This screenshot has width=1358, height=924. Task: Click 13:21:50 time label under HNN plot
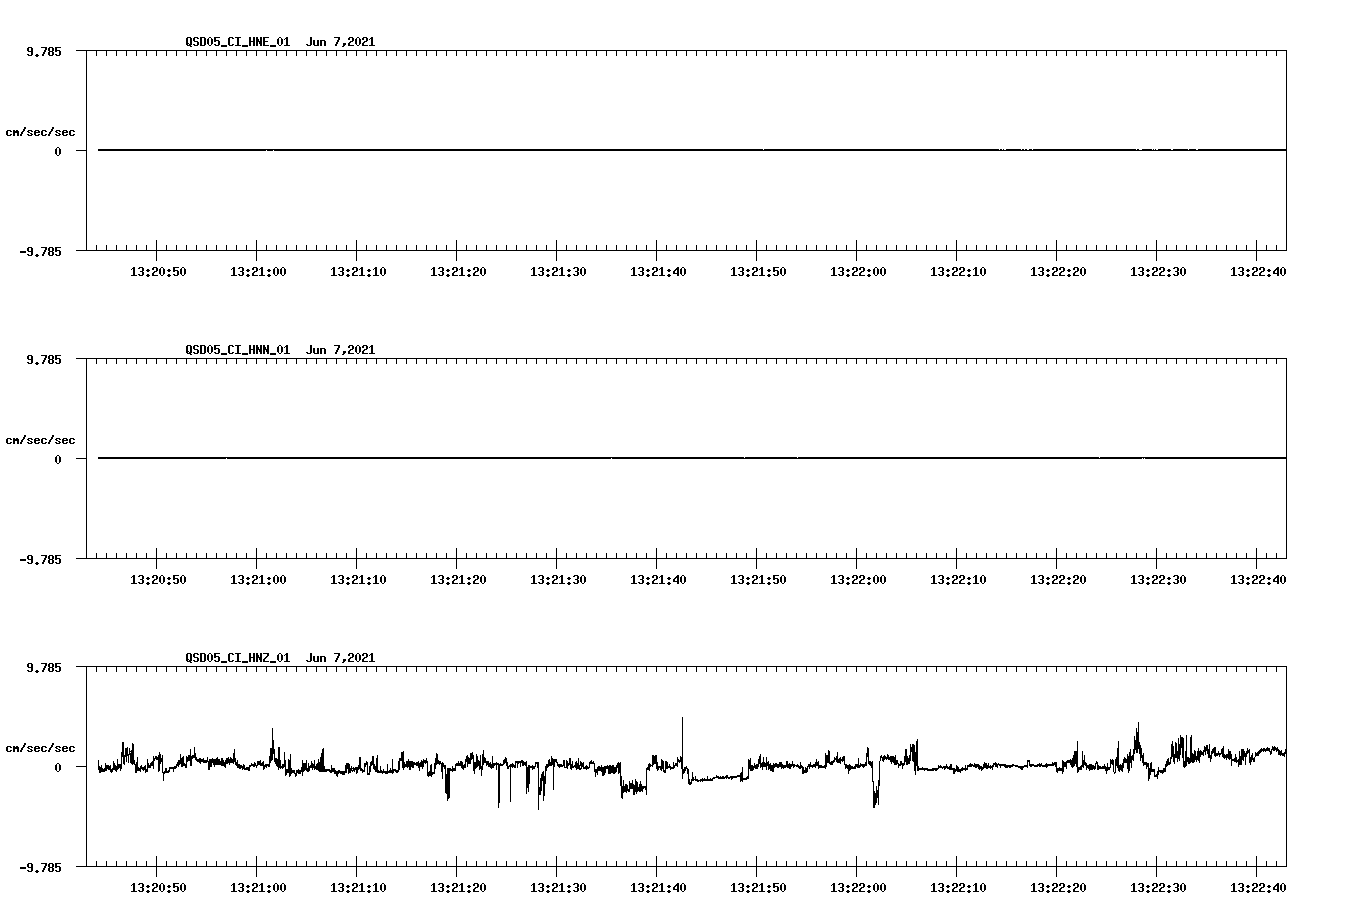(x=758, y=580)
